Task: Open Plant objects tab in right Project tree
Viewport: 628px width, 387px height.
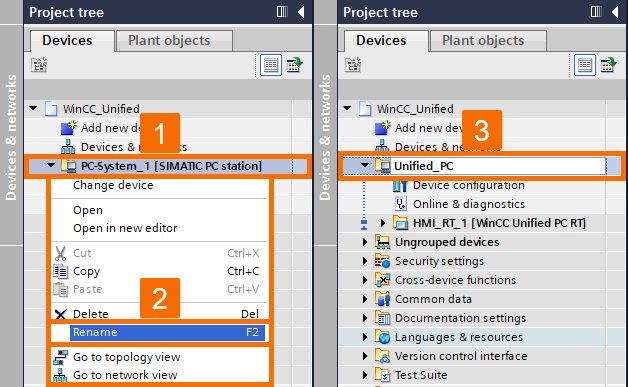Action: [488, 40]
